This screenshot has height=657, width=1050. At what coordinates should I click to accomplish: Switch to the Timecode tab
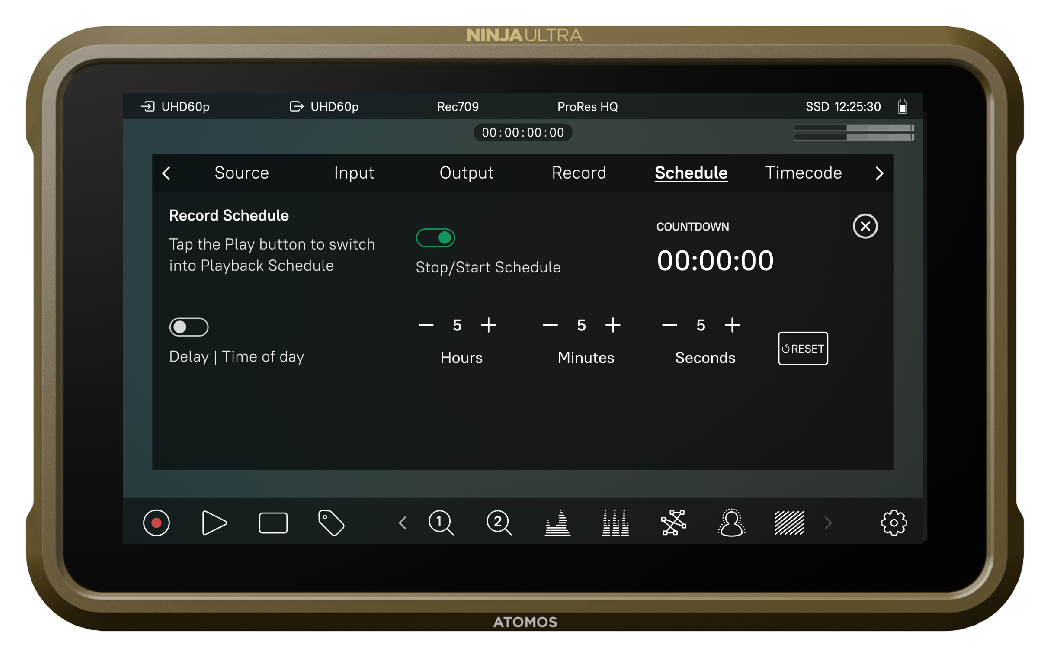point(803,173)
